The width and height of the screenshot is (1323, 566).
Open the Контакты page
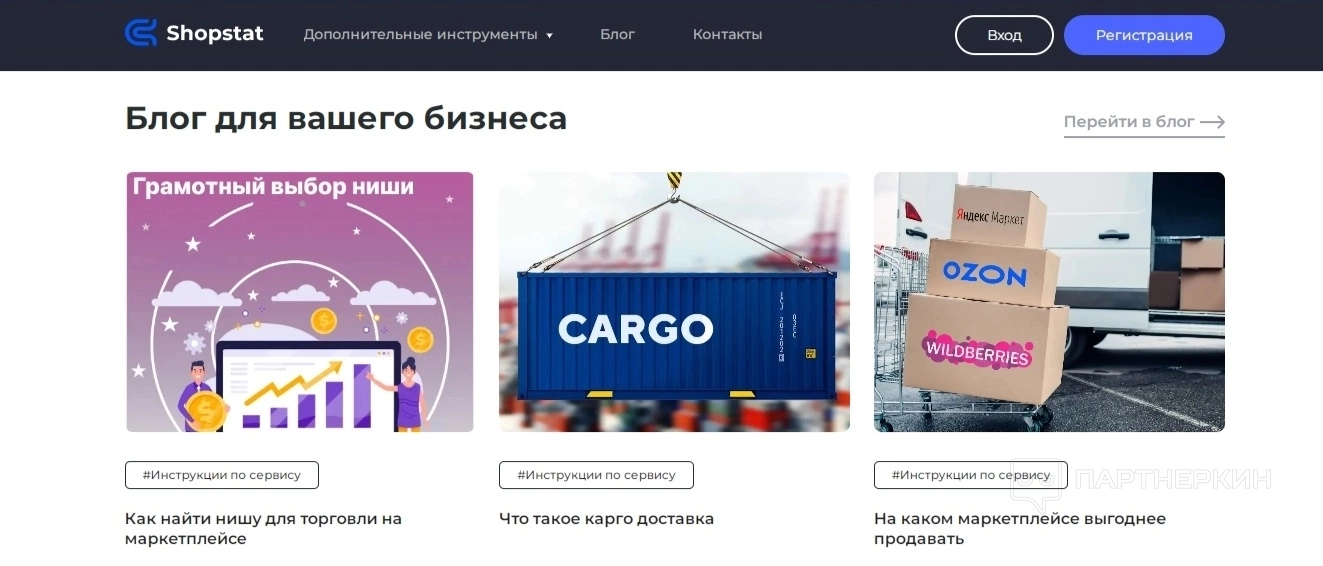(727, 34)
